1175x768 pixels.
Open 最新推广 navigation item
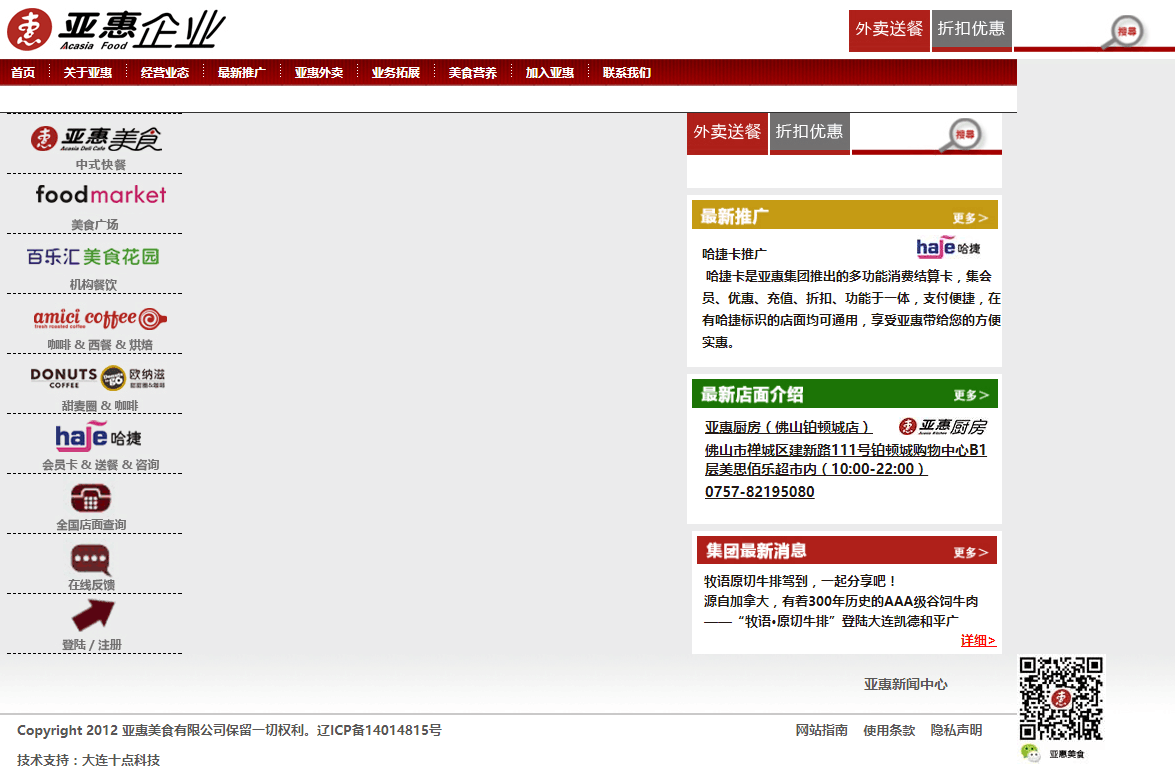click(241, 73)
